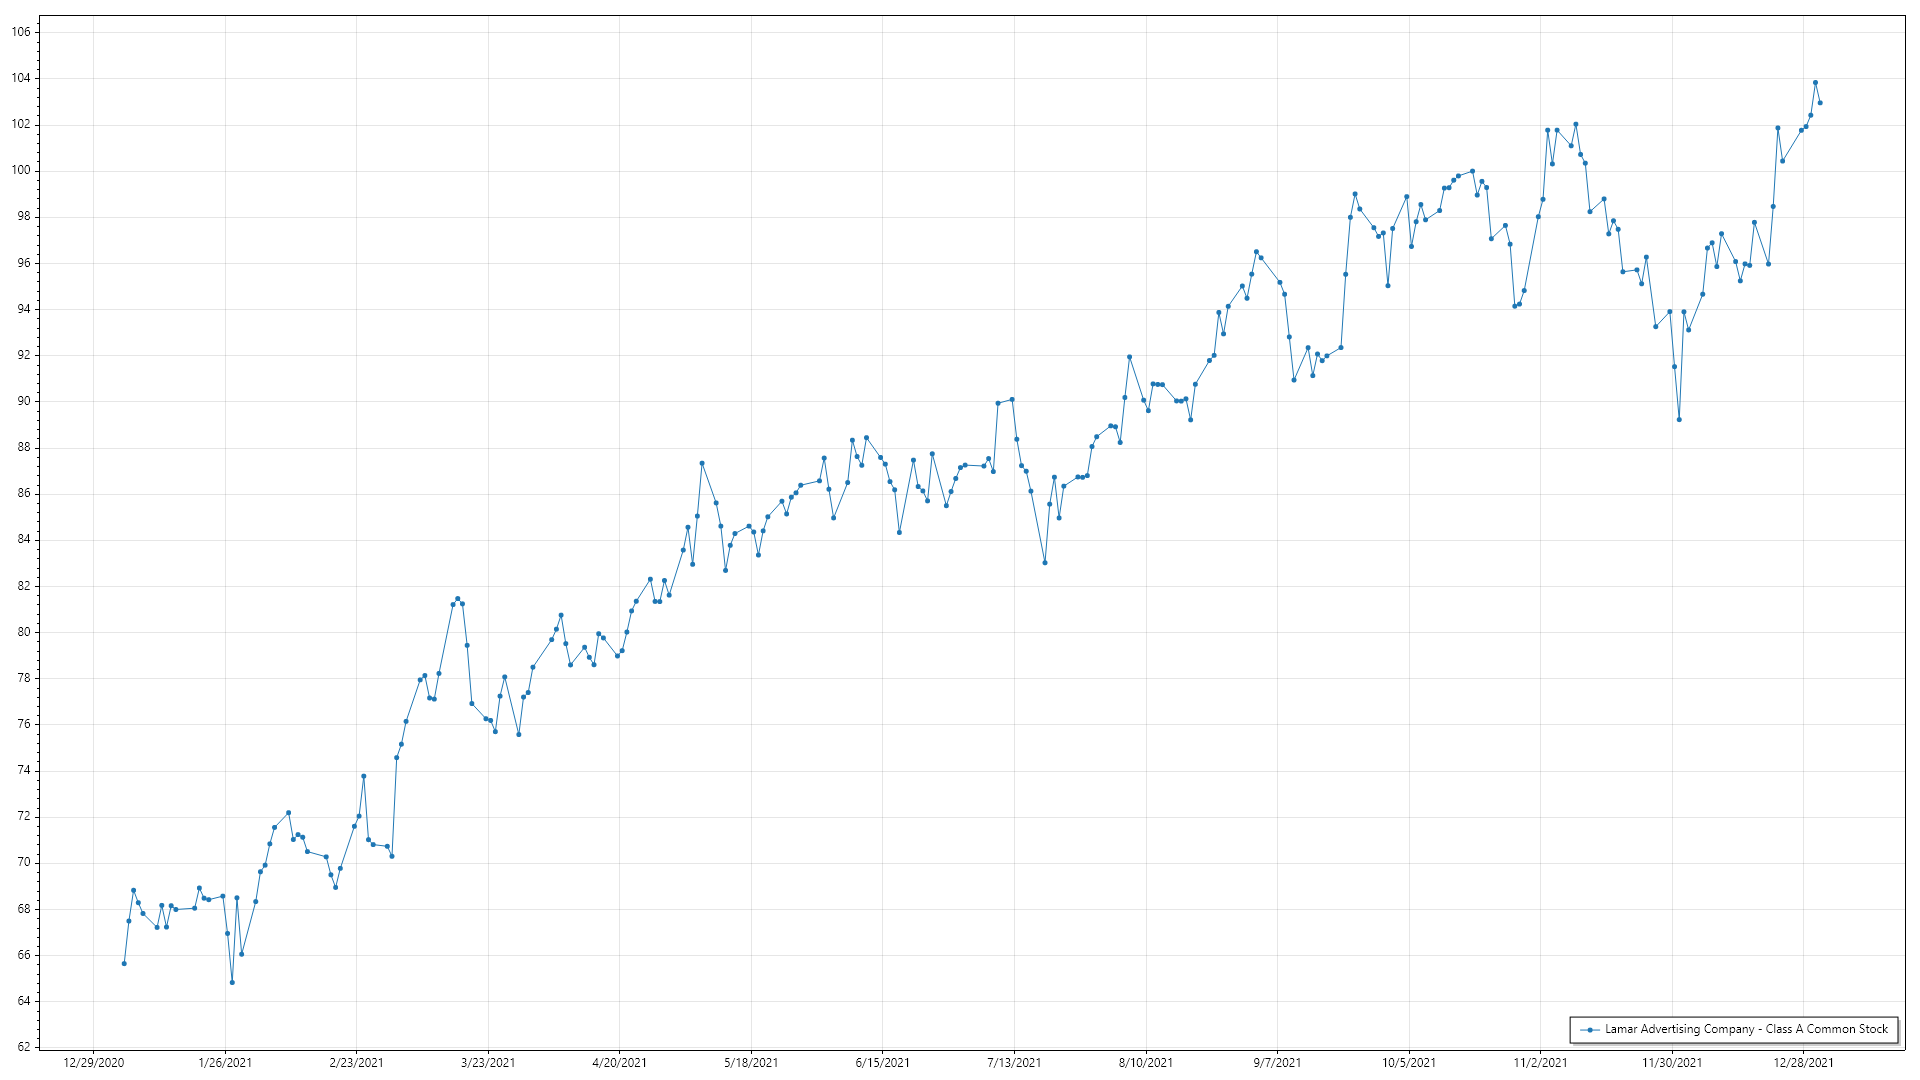
Task: Select the early December low point near 89
Action: (x=1679, y=419)
